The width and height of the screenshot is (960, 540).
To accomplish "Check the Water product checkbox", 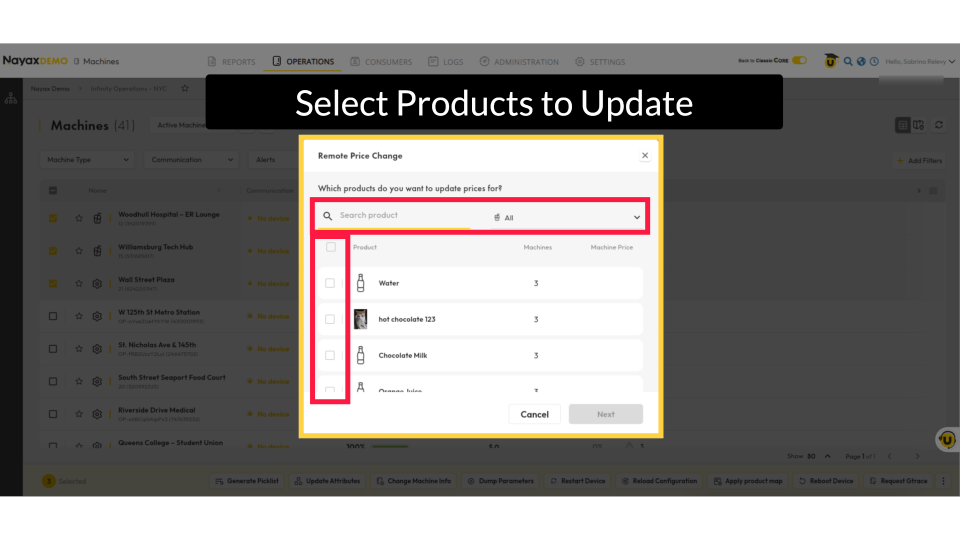I will click(x=330, y=283).
